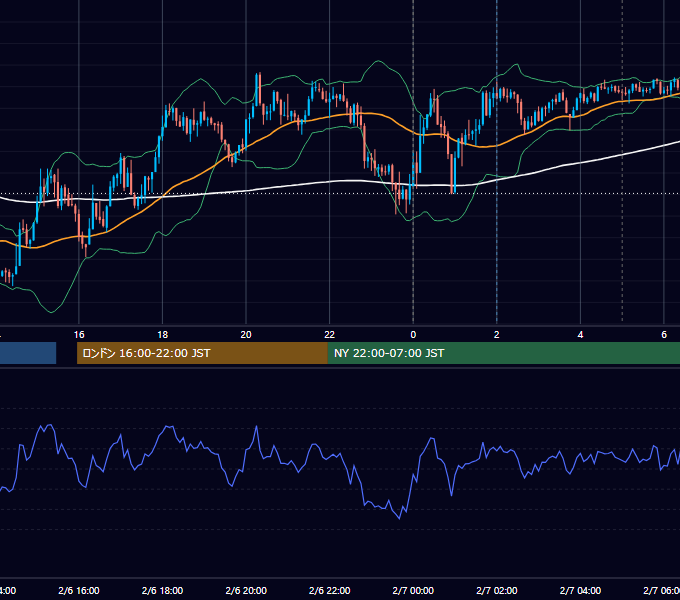Click the blue session bar before London
The width and height of the screenshot is (680, 600).
(28, 353)
